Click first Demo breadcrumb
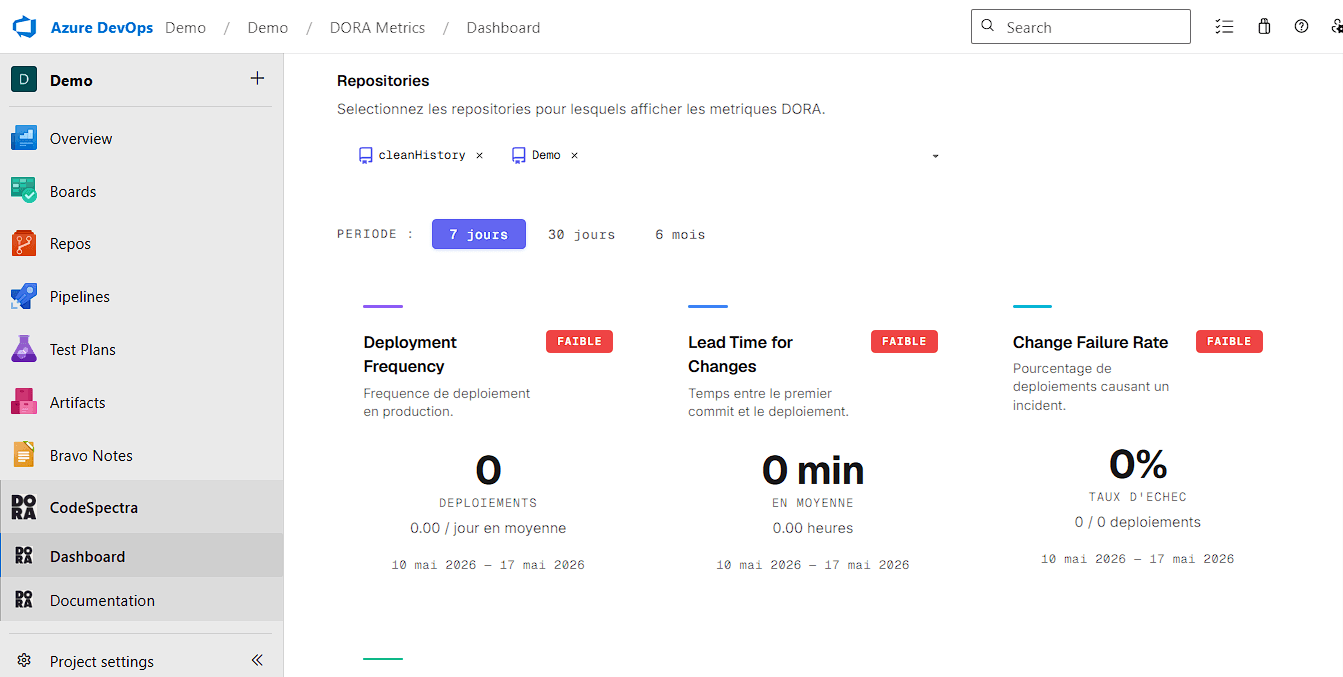Viewport: 1343px width, 677px height. pos(185,27)
